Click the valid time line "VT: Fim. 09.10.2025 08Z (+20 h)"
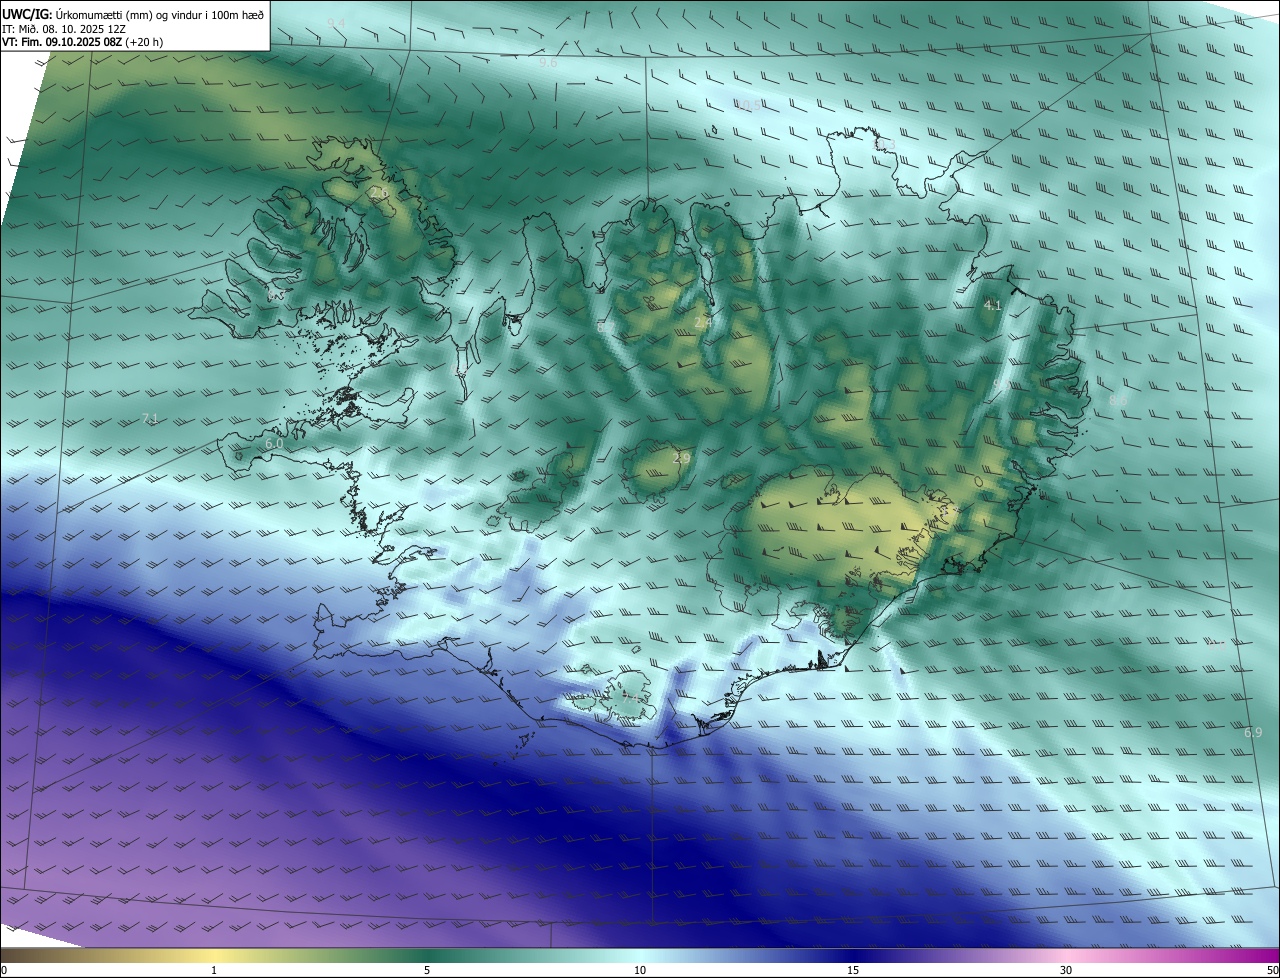This screenshot has height=978, width=1280. coord(81,42)
